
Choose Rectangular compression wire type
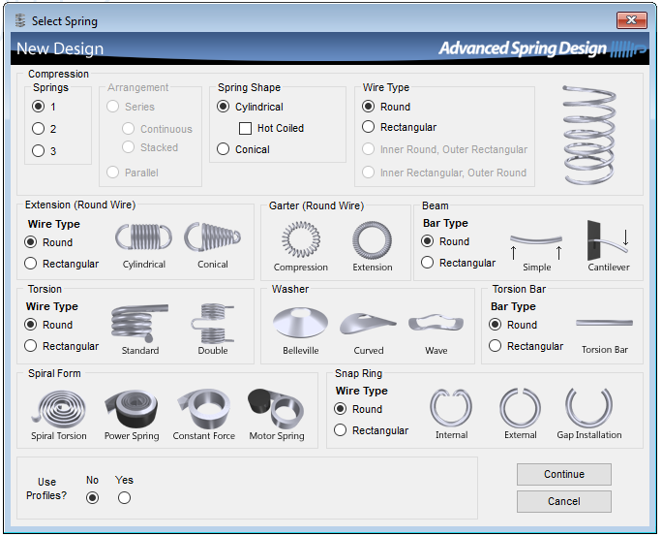point(368,127)
